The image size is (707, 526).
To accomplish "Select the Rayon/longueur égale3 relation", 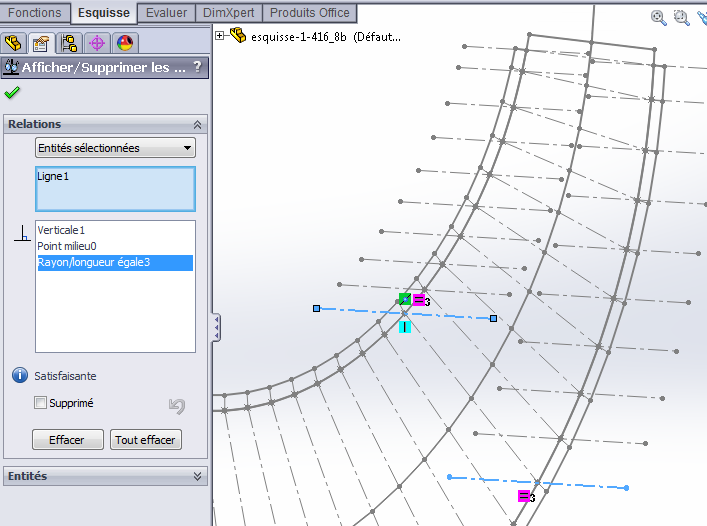I will coord(115,262).
